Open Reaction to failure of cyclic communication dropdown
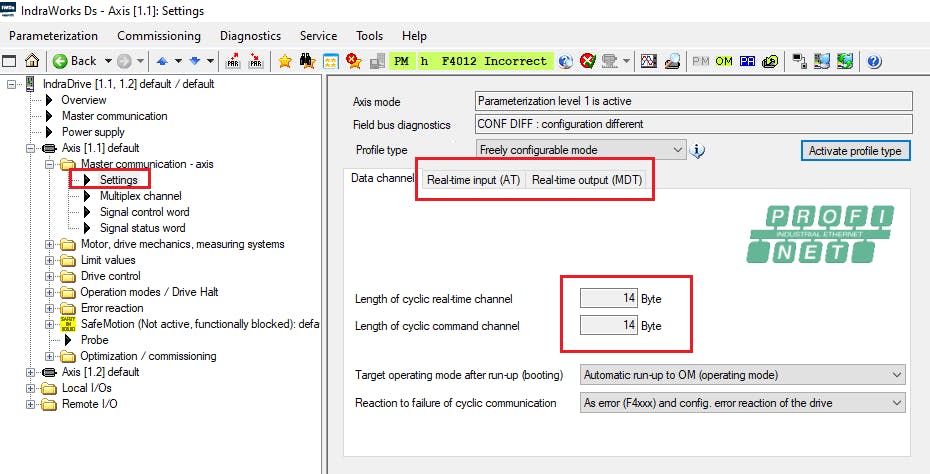 [895, 403]
